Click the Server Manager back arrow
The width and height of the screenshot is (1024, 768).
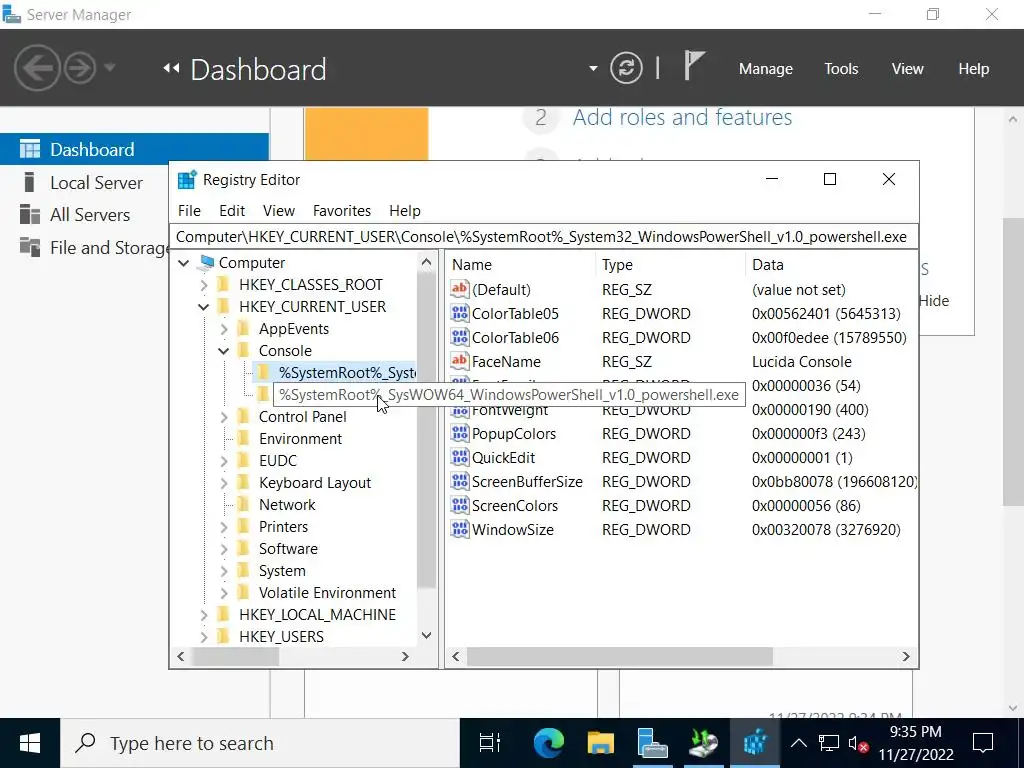pos(37,68)
